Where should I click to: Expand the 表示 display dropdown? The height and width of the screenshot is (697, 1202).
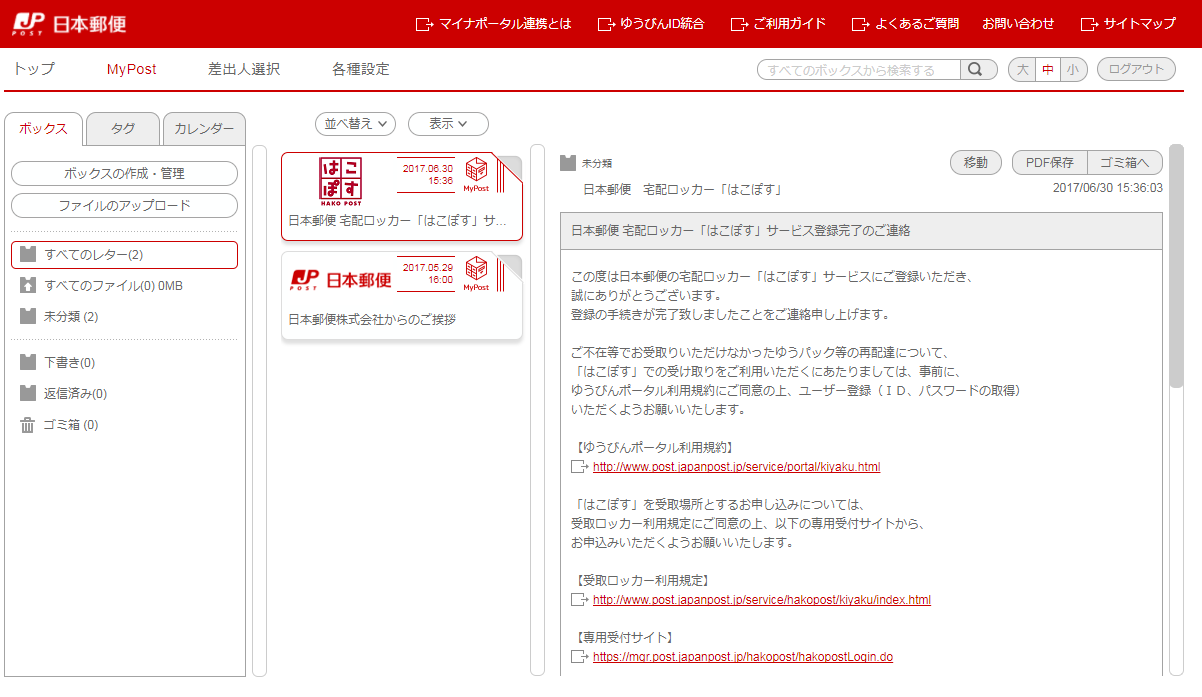click(x=448, y=123)
